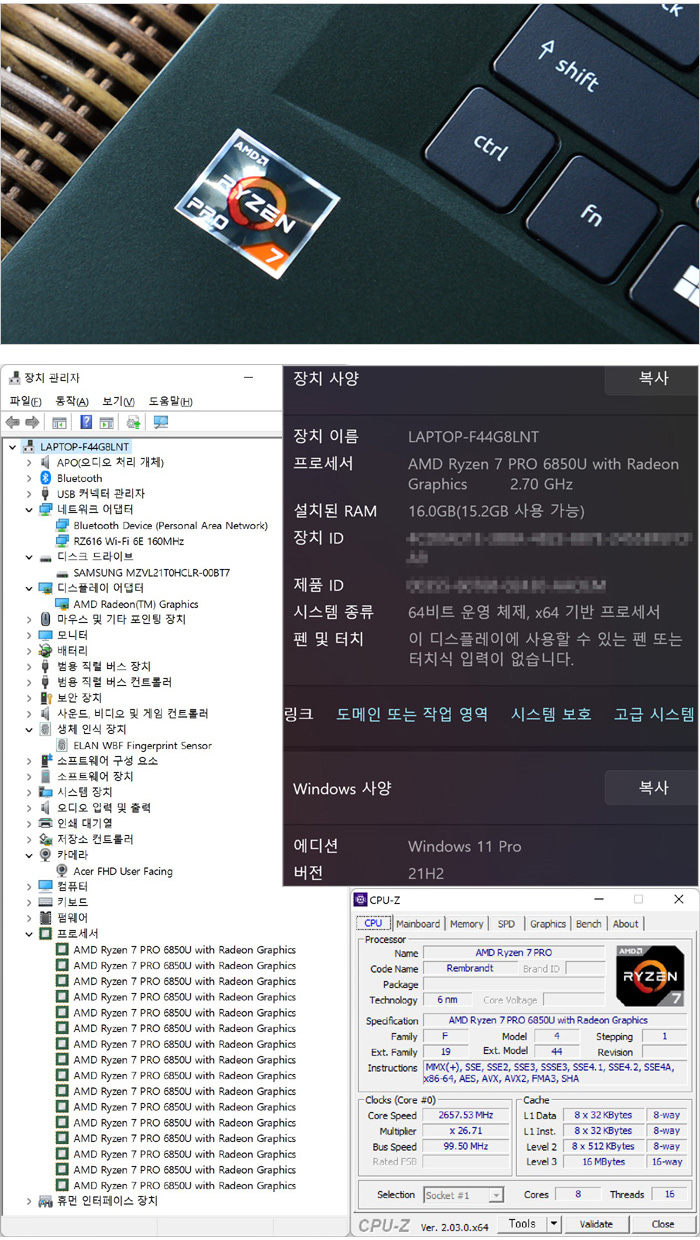Open the 고급 시스템 link
The image size is (700, 1240).
(654, 714)
